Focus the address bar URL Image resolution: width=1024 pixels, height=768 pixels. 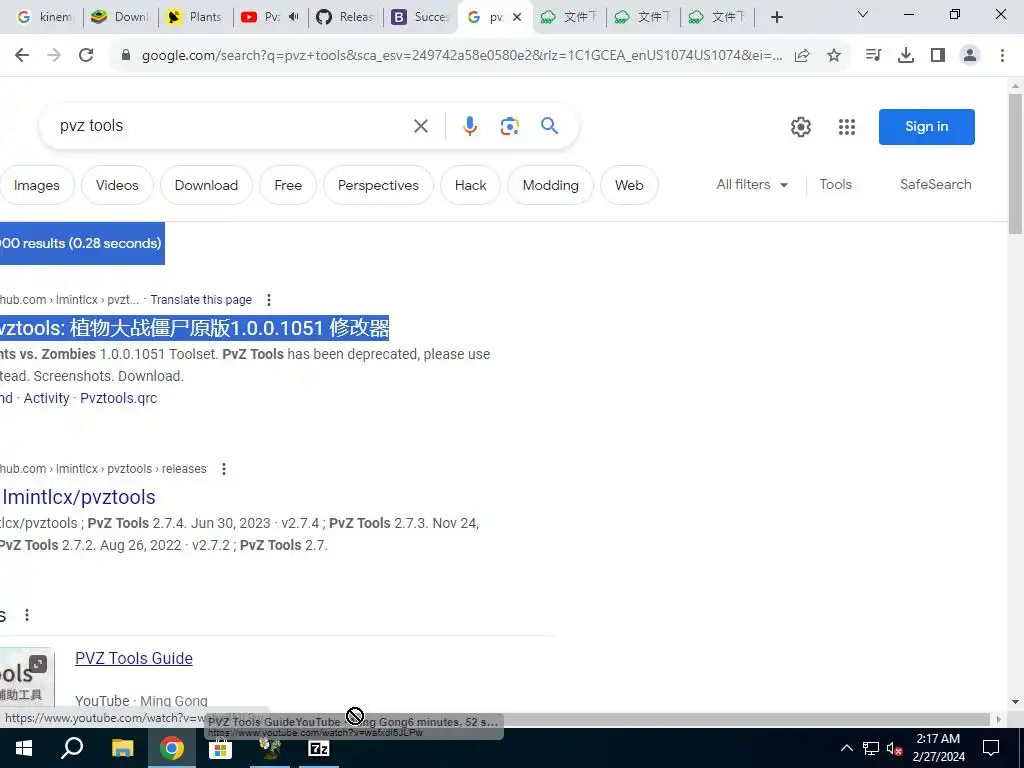461,56
